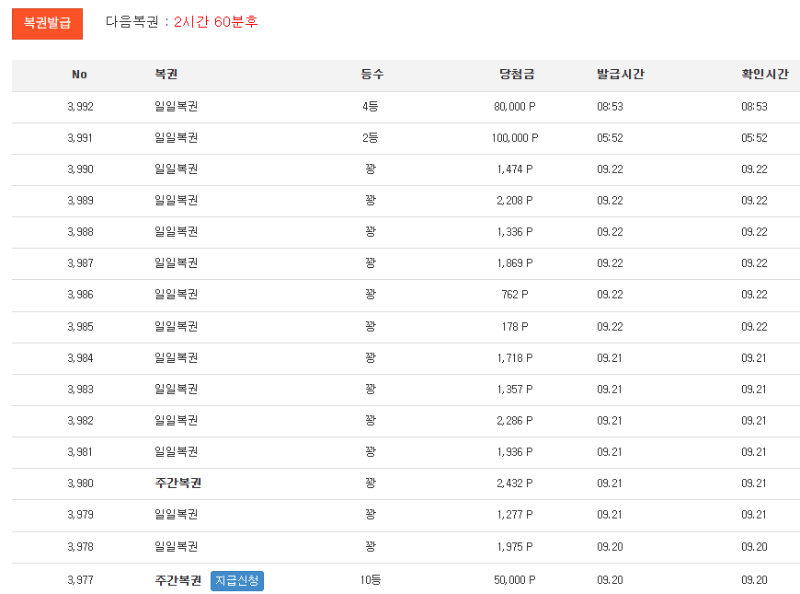The width and height of the screenshot is (800, 594).
Task: Click the 복권 column header
Action: 166,74
